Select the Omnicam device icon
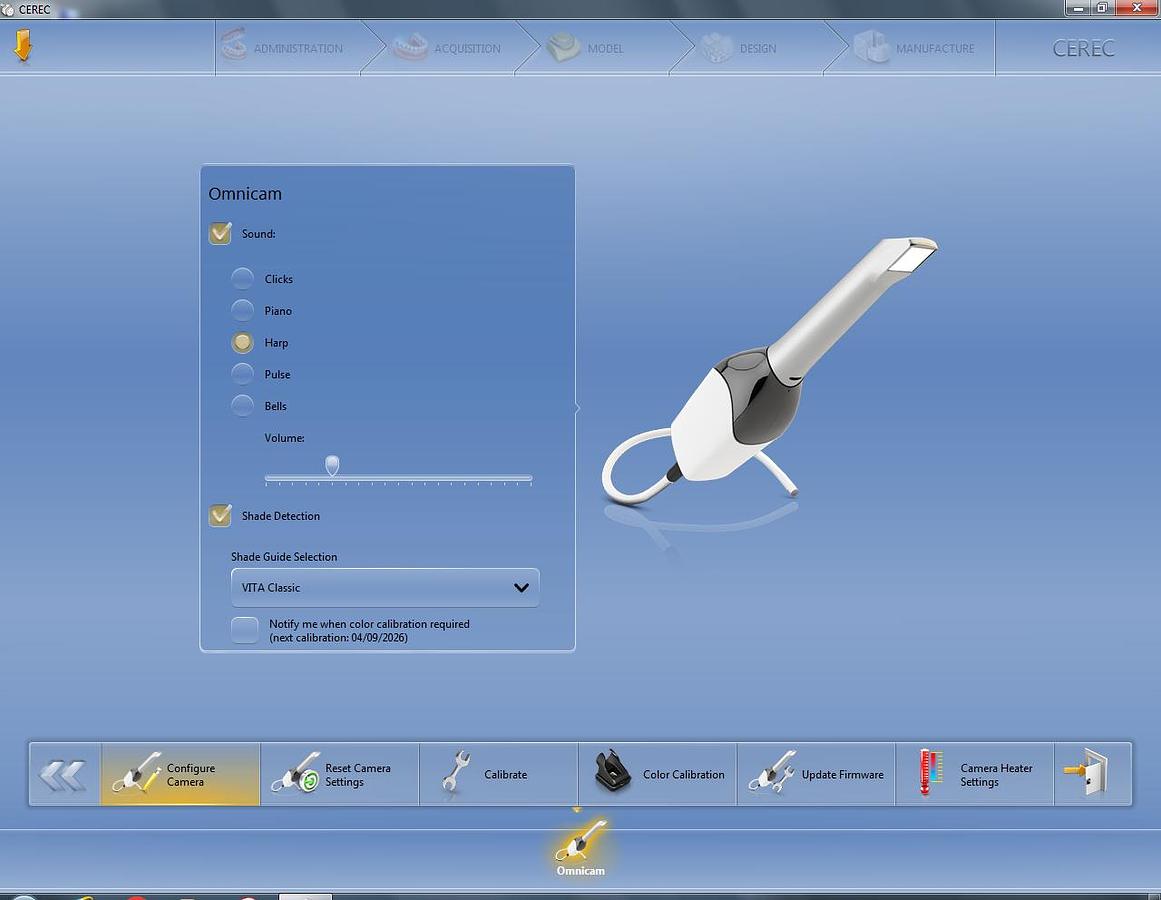This screenshot has width=1161, height=900. (x=580, y=845)
